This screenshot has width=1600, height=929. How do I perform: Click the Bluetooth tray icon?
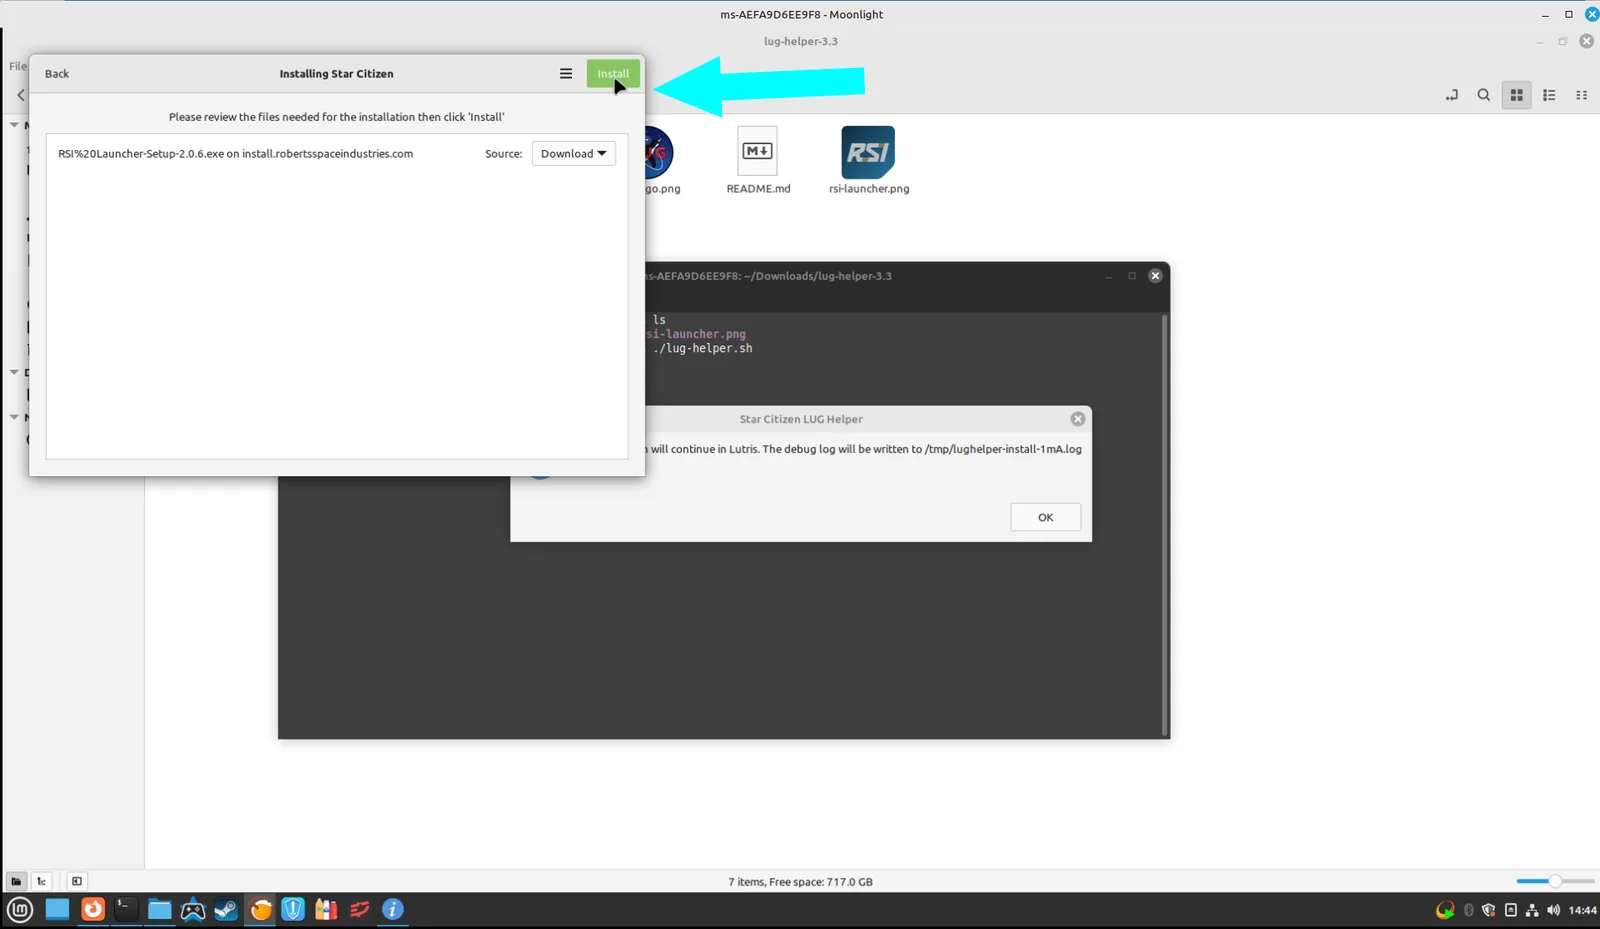click(1469, 910)
